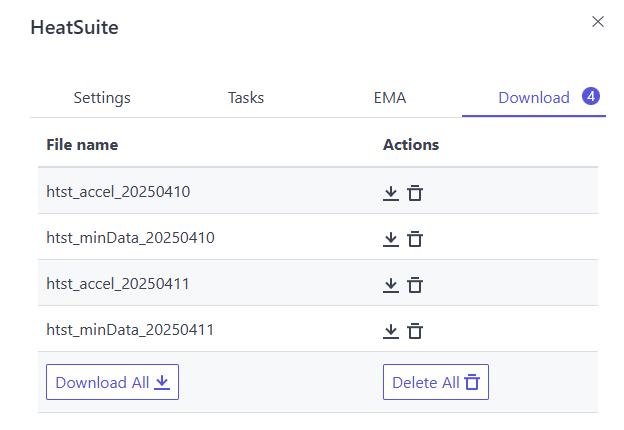Download the htst_accel_20250410 file
Viewport: 624px width, 430px height.
click(x=391, y=193)
